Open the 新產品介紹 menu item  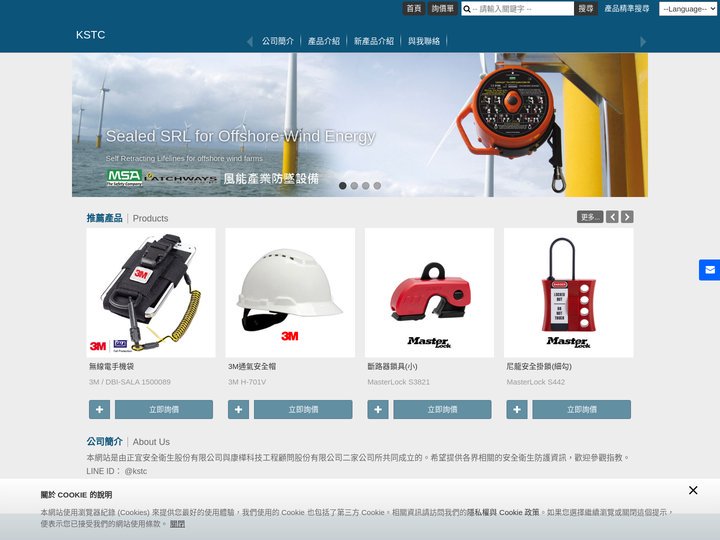pyautogui.click(x=374, y=41)
